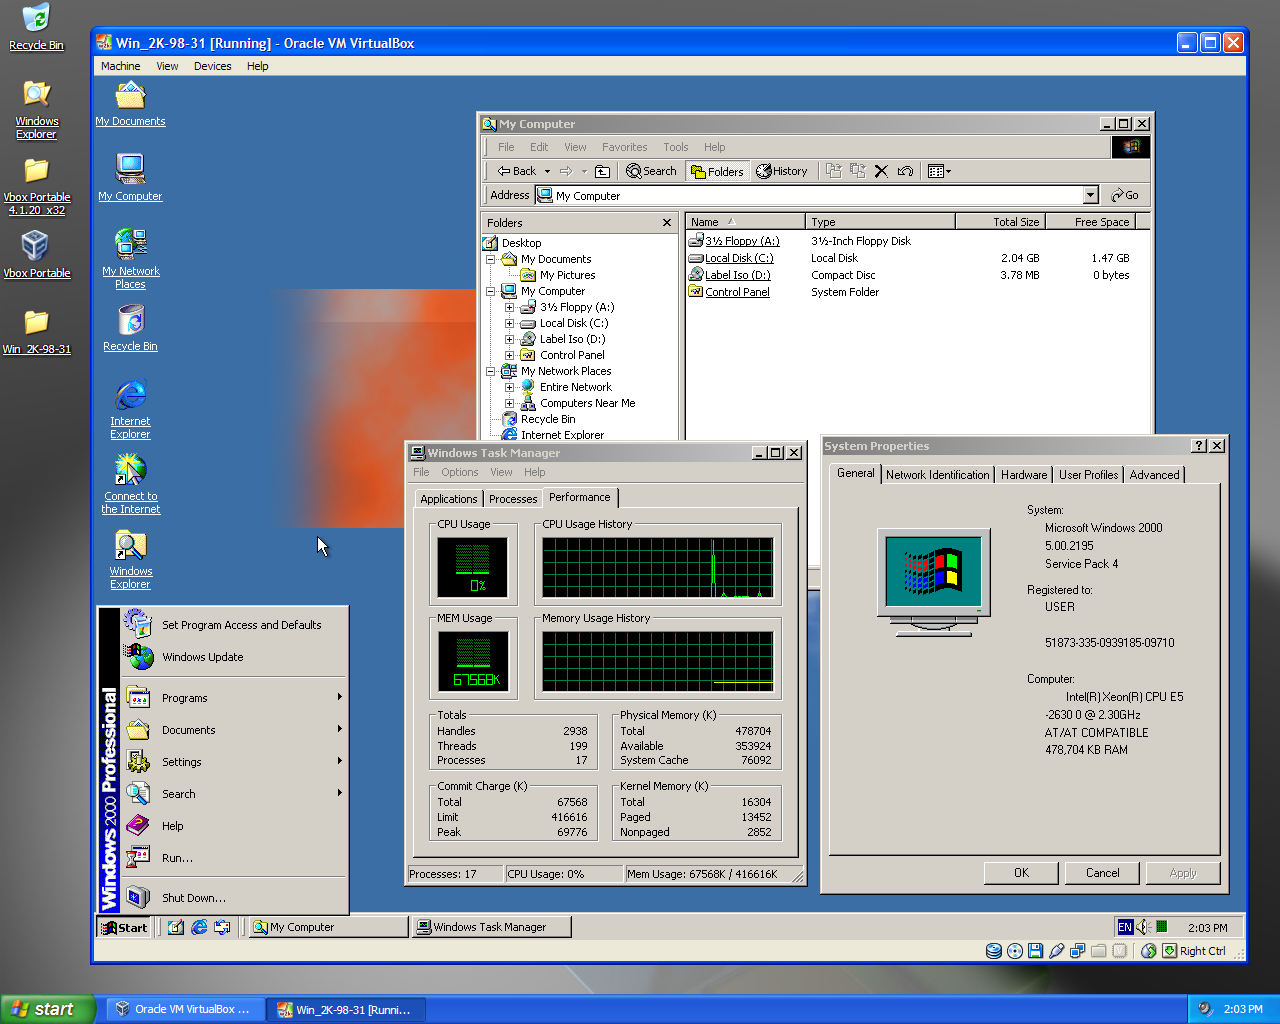Image resolution: width=1280 pixels, height=1024 pixels.
Task: Expand Entire Network tree node
Action: tap(510, 387)
